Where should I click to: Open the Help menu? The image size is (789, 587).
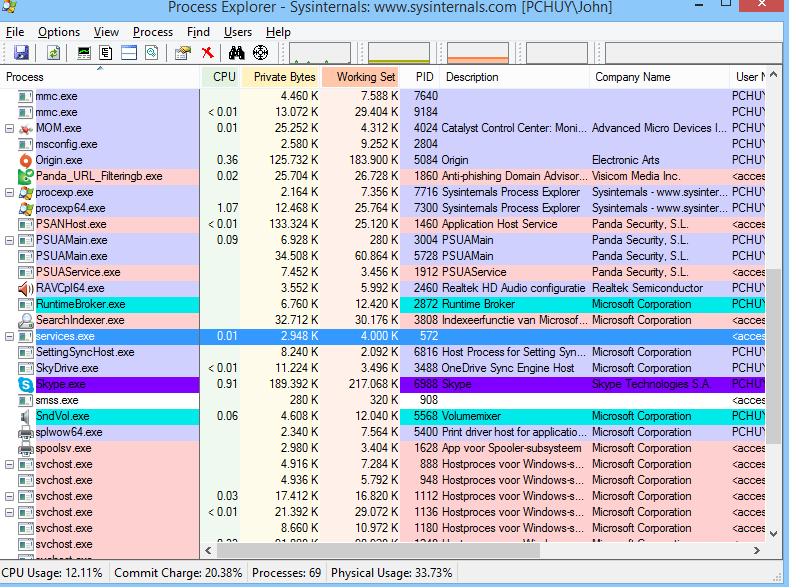278,32
